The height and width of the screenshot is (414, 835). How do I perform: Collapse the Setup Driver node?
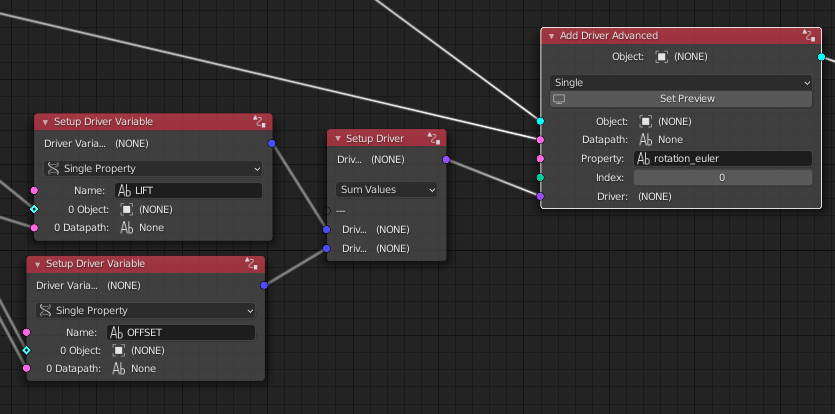pos(338,139)
